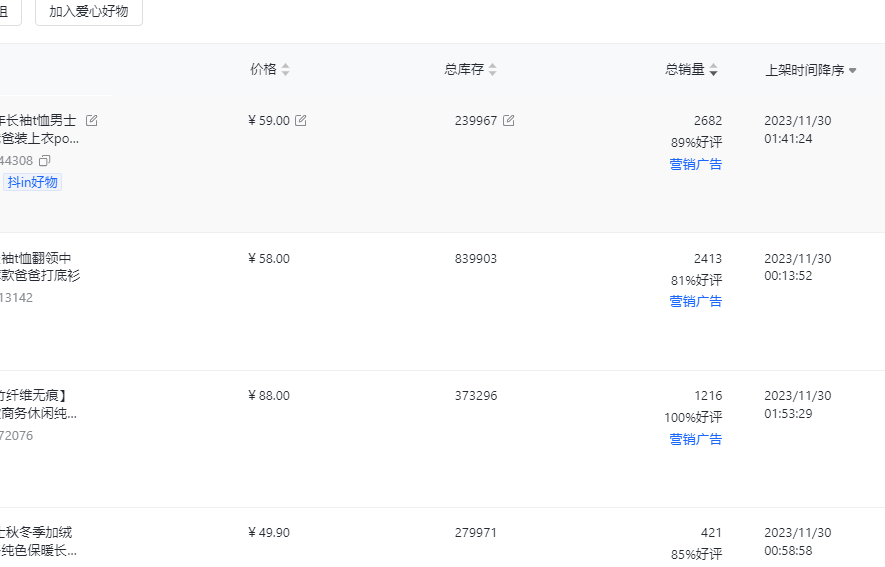Screen dimensions: 885x567
Task: Click edit icon next to stock 239967
Action: click(x=508, y=121)
